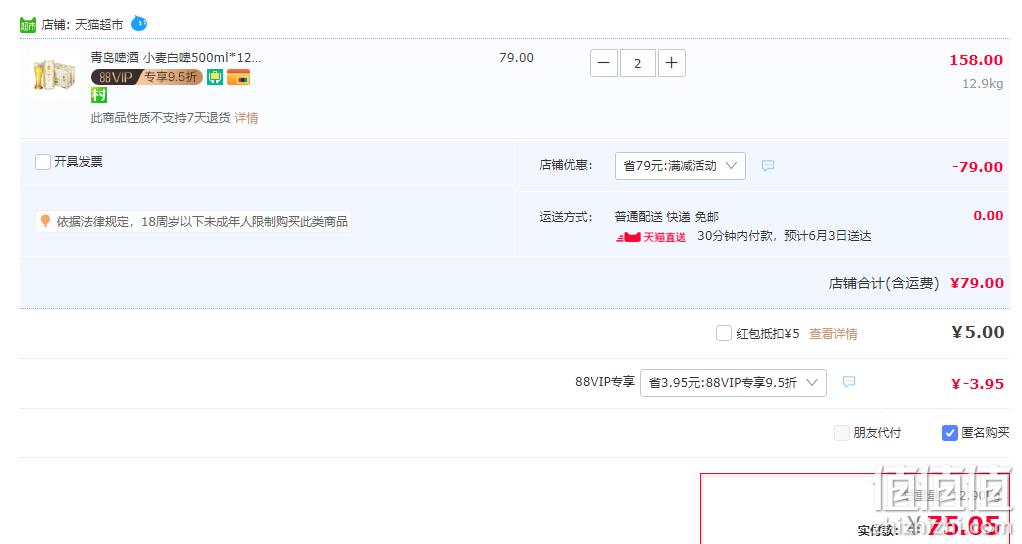The image size is (1022, 544).
Task: Click the unit price 79.00
Action: tap(516, 58)
